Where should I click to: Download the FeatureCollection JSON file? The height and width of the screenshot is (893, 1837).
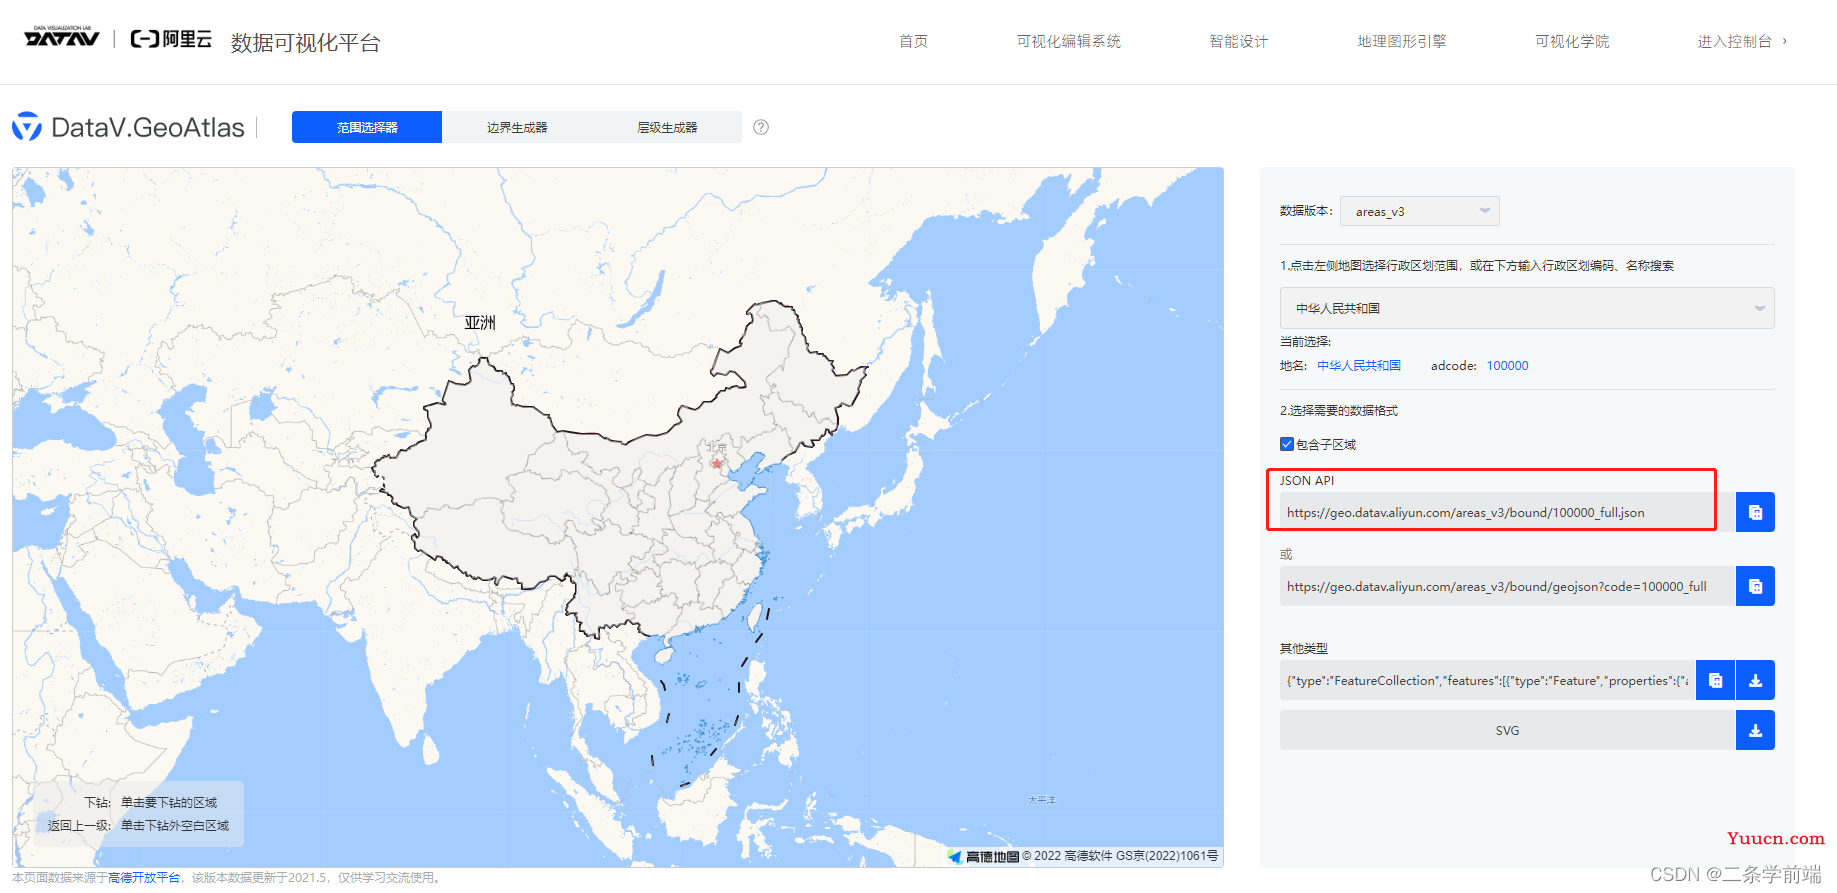pyautogui.click(x=1755, y=680)
